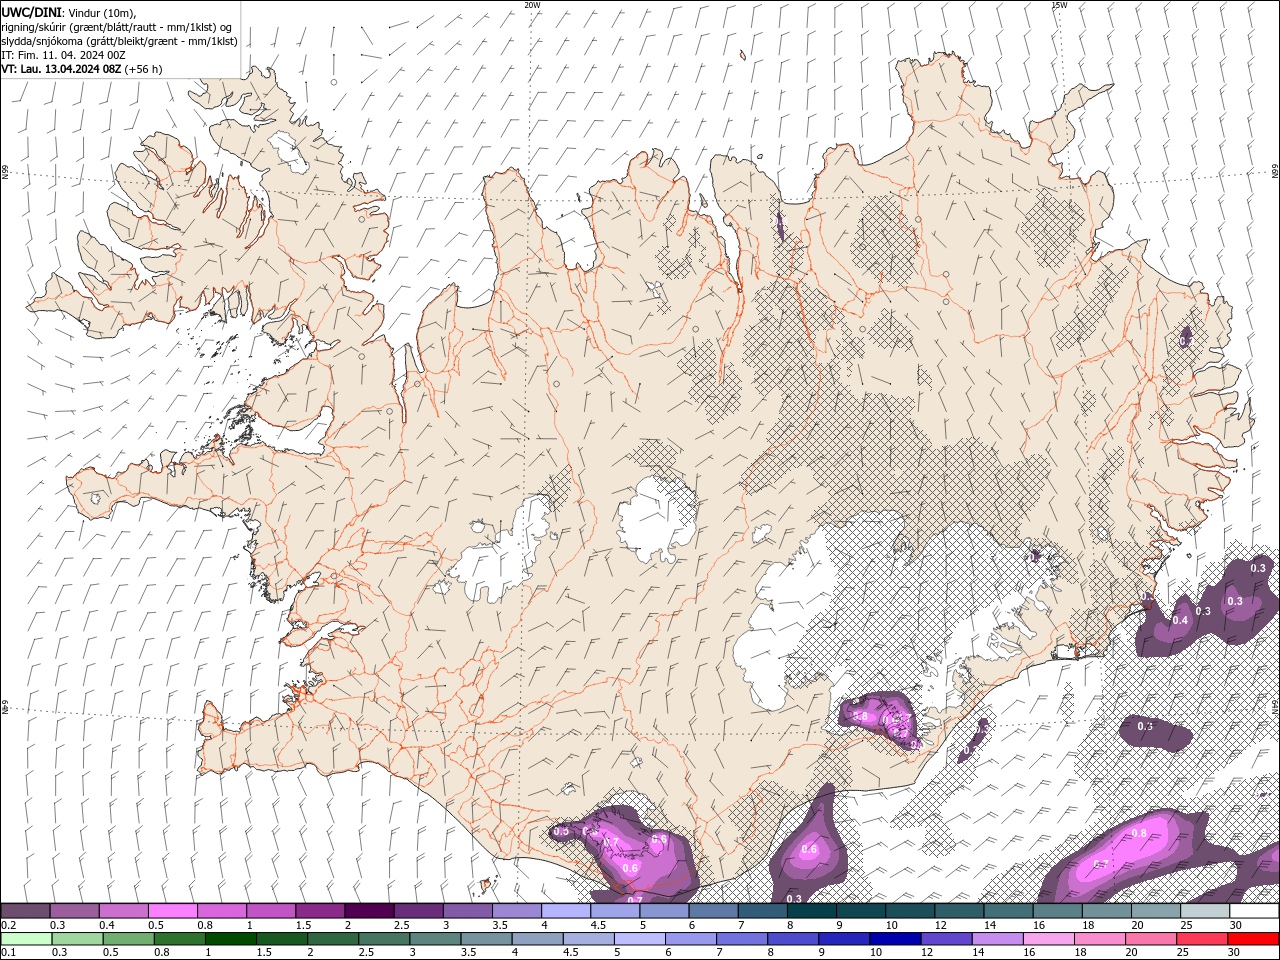
Task: Click the 'IT: Fim. 11. 04. 2024 00Z' line
Action: coord(65,55)
